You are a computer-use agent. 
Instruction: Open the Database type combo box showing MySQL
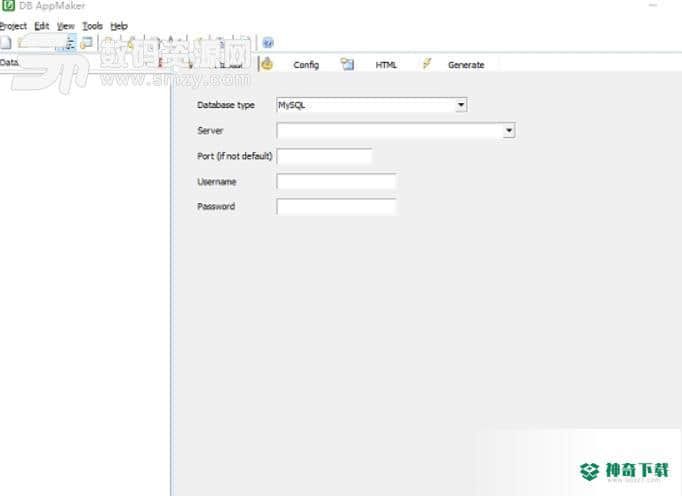click(x=371, y=105)
